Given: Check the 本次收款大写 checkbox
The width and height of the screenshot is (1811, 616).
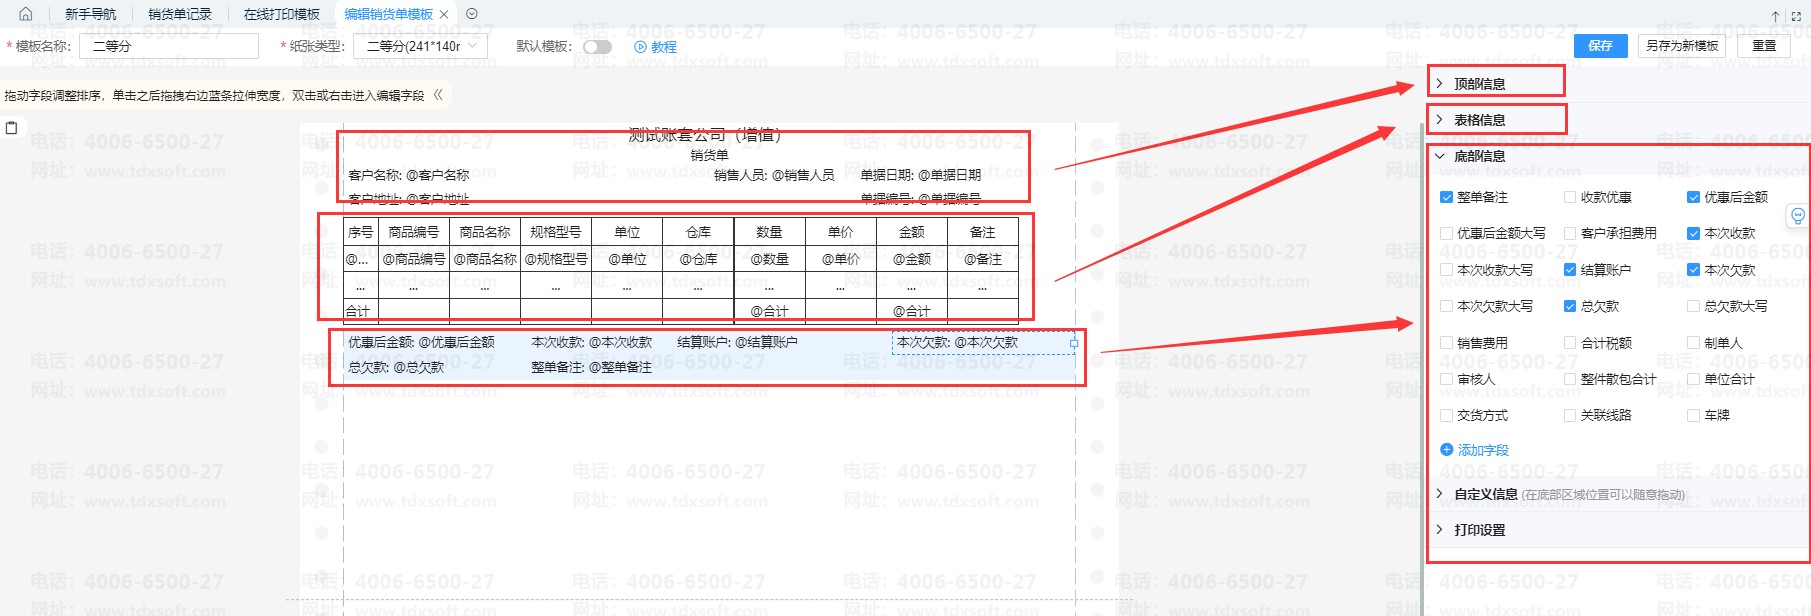Looking at the screenshot, I should click(x=1446, y=270).
